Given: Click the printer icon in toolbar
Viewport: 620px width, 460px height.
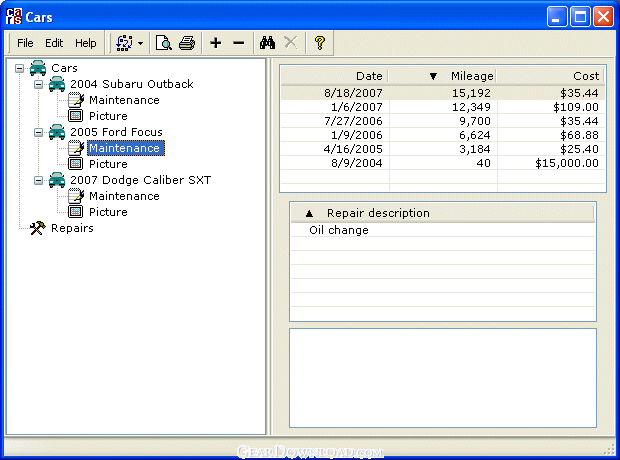Looking at the screenshot, I should [187, 43].
